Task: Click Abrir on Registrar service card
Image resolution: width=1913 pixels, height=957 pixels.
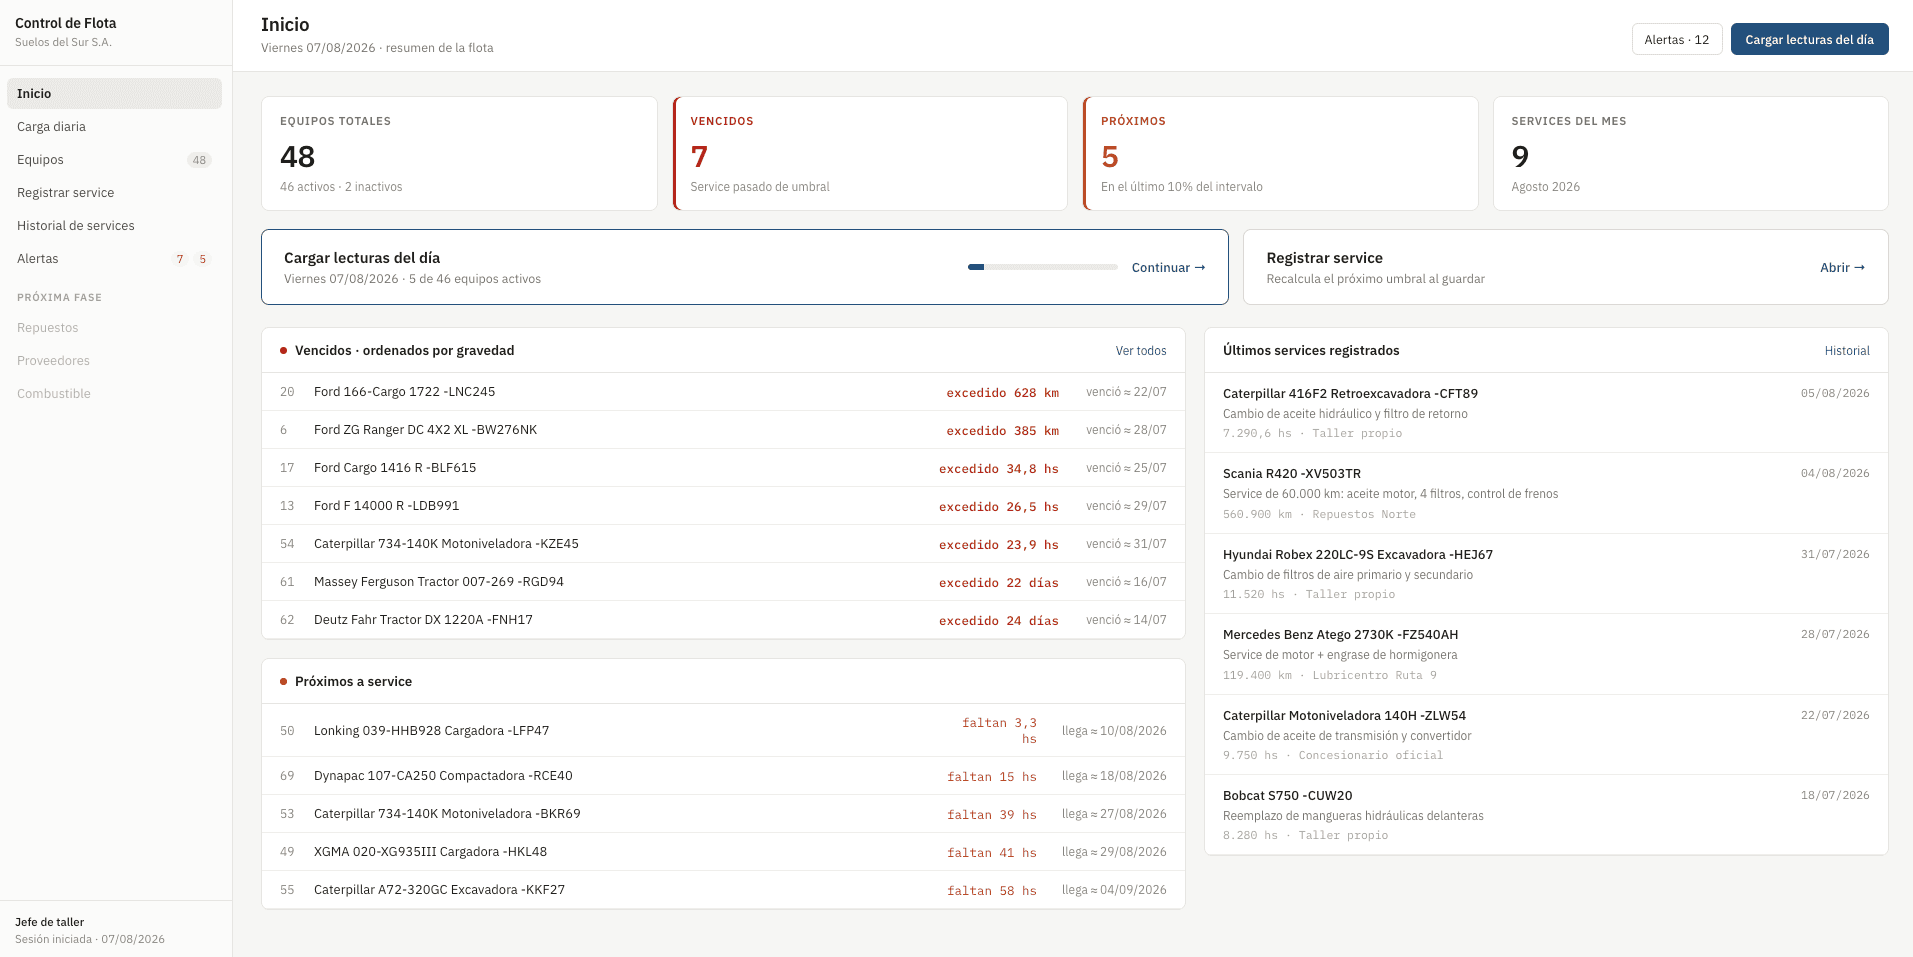Action: click(1842, 267)
